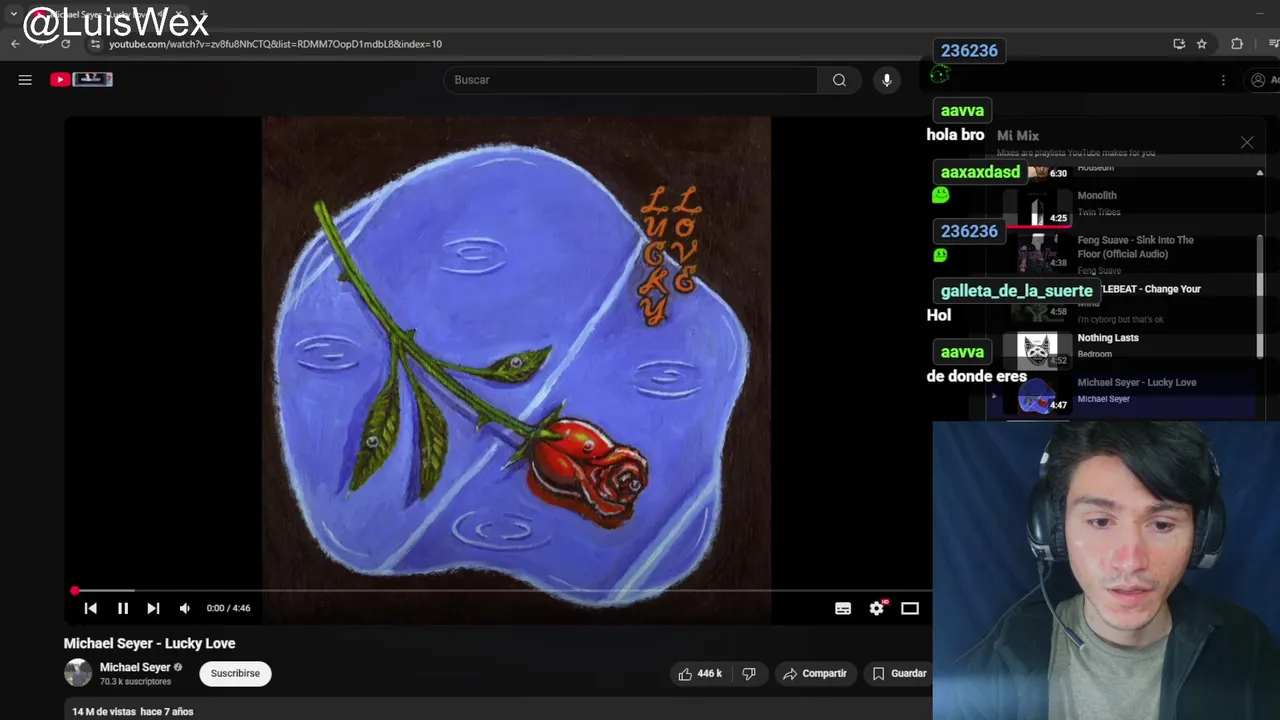
Task: Click the Guardar save button
Action: pos(899,674)
